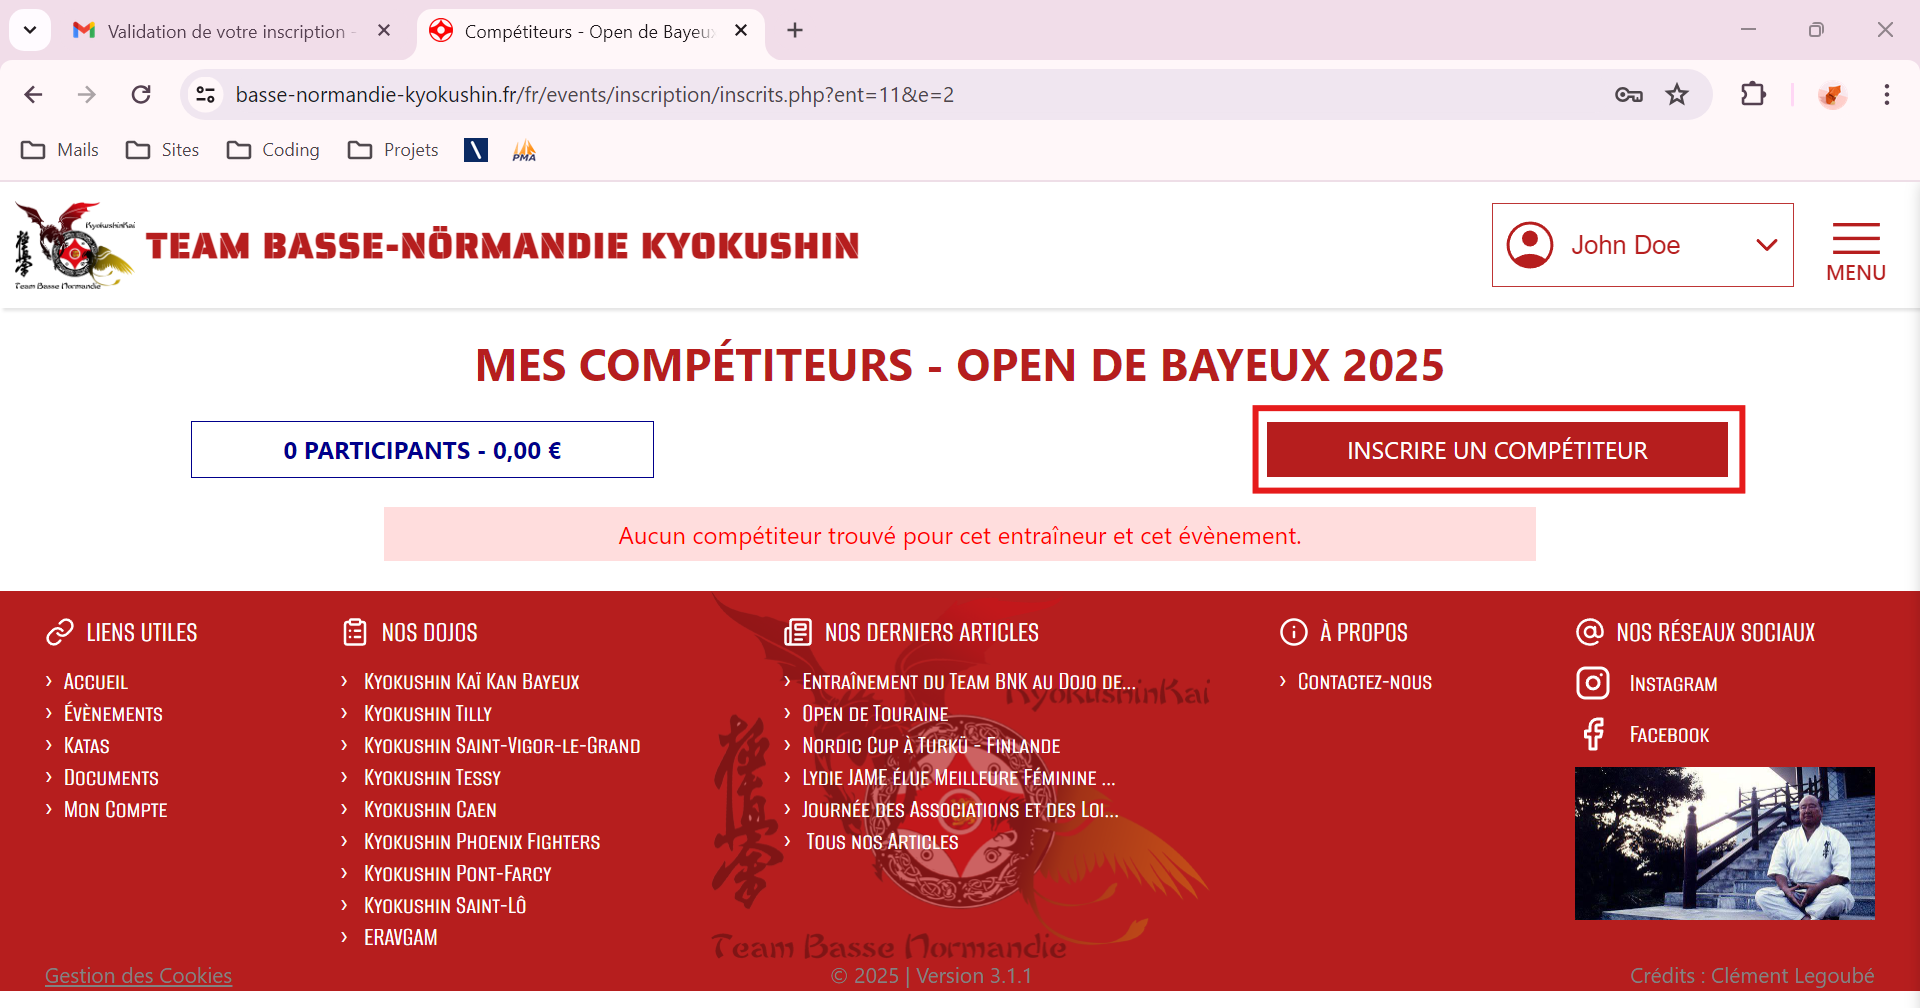1920x1008 pixels.
Task: Click the karate master photo thumbnail
Action: (x=1724, y=843)
